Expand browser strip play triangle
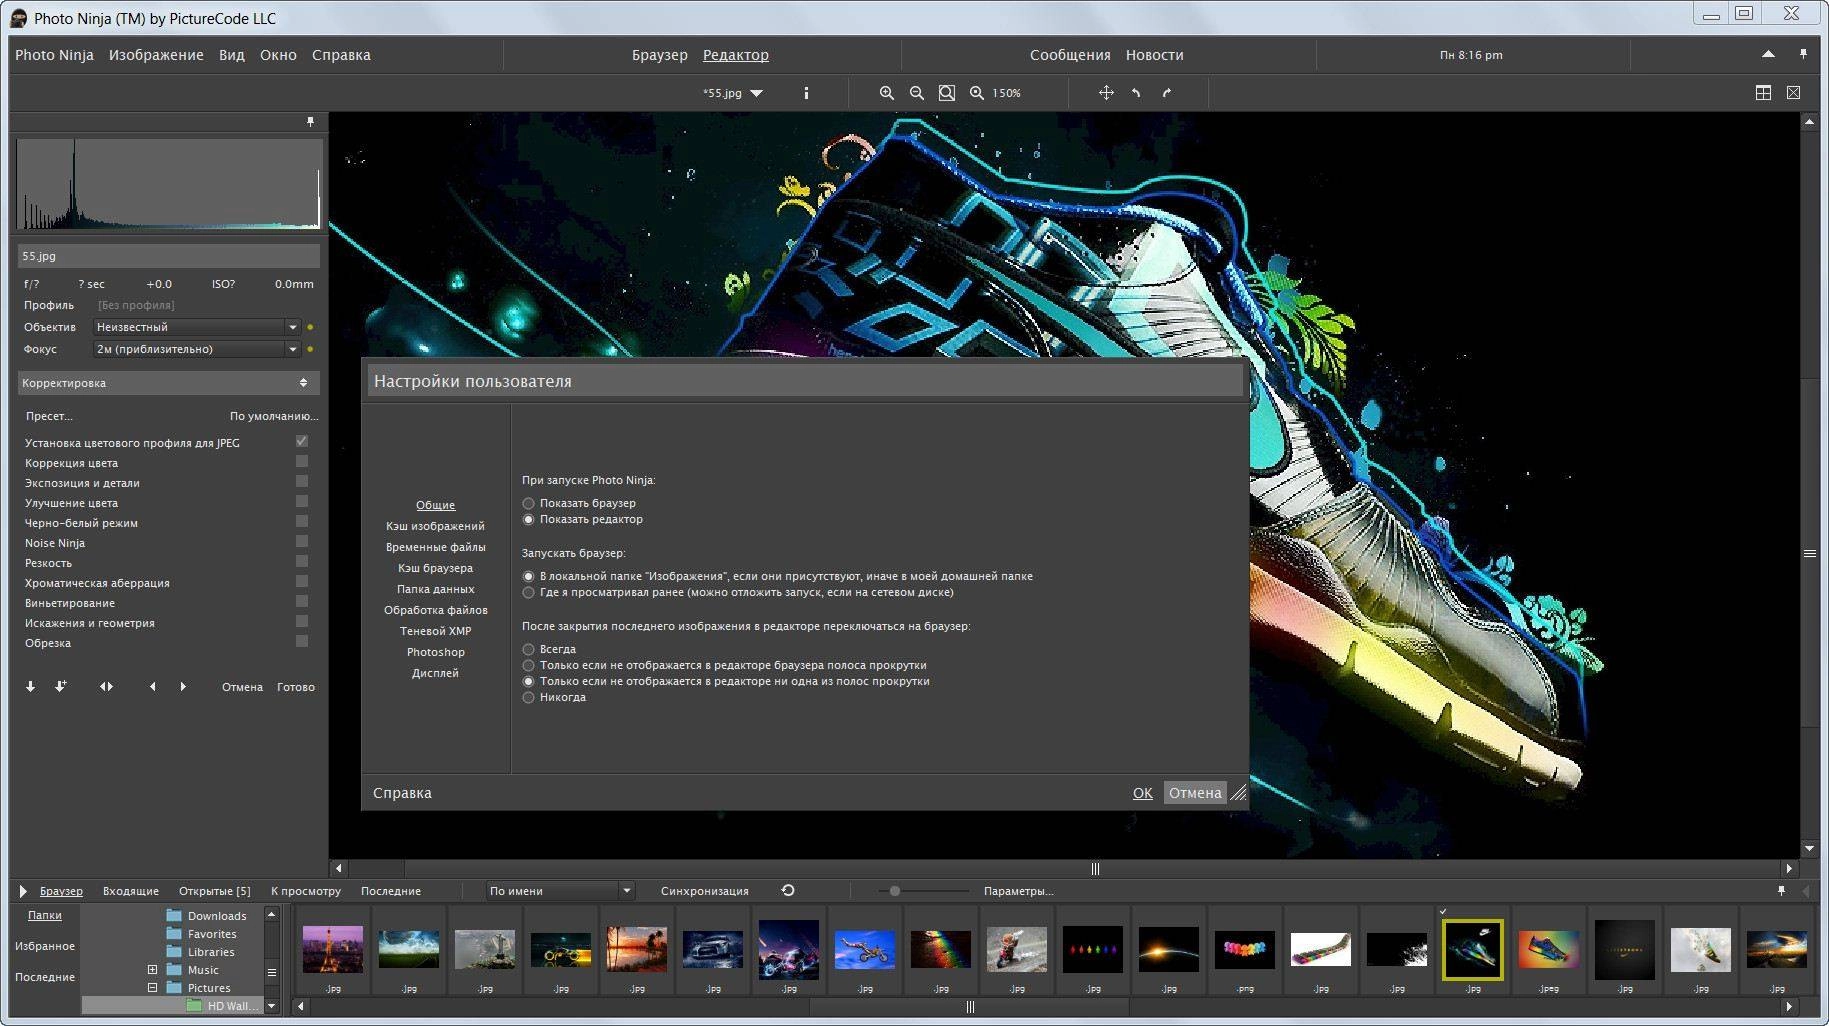This screenshot has width=1829, height=1026. tap(23, 891)
